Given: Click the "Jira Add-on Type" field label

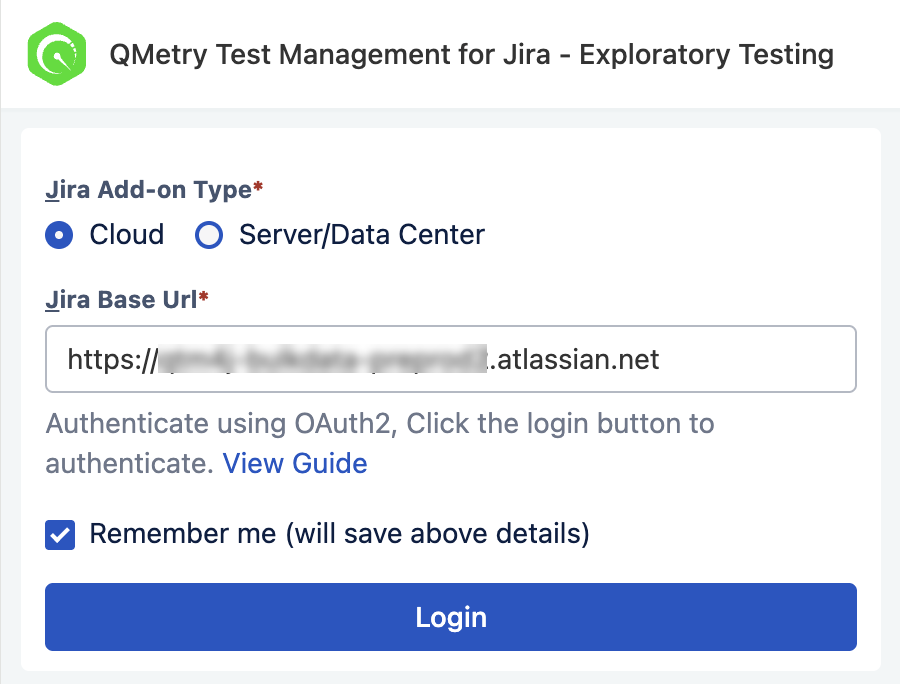Looking at the screenshot, I should point(149,190).
